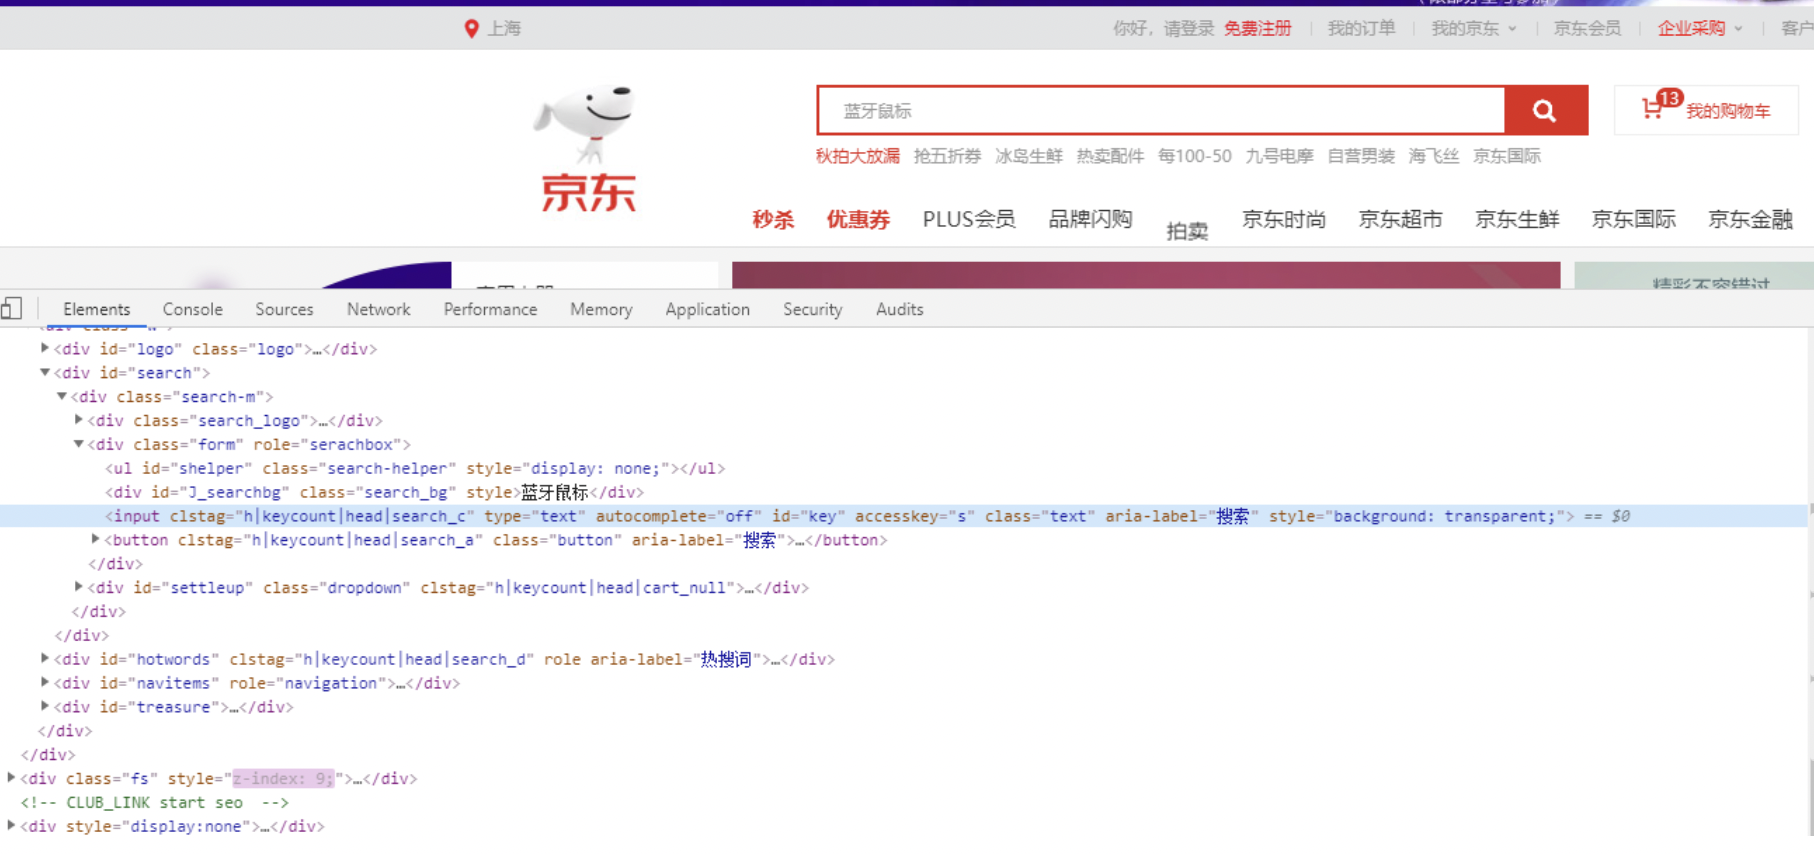Expand 我的京东 dropdown

pyautogui.click(x=1474, y=29)
